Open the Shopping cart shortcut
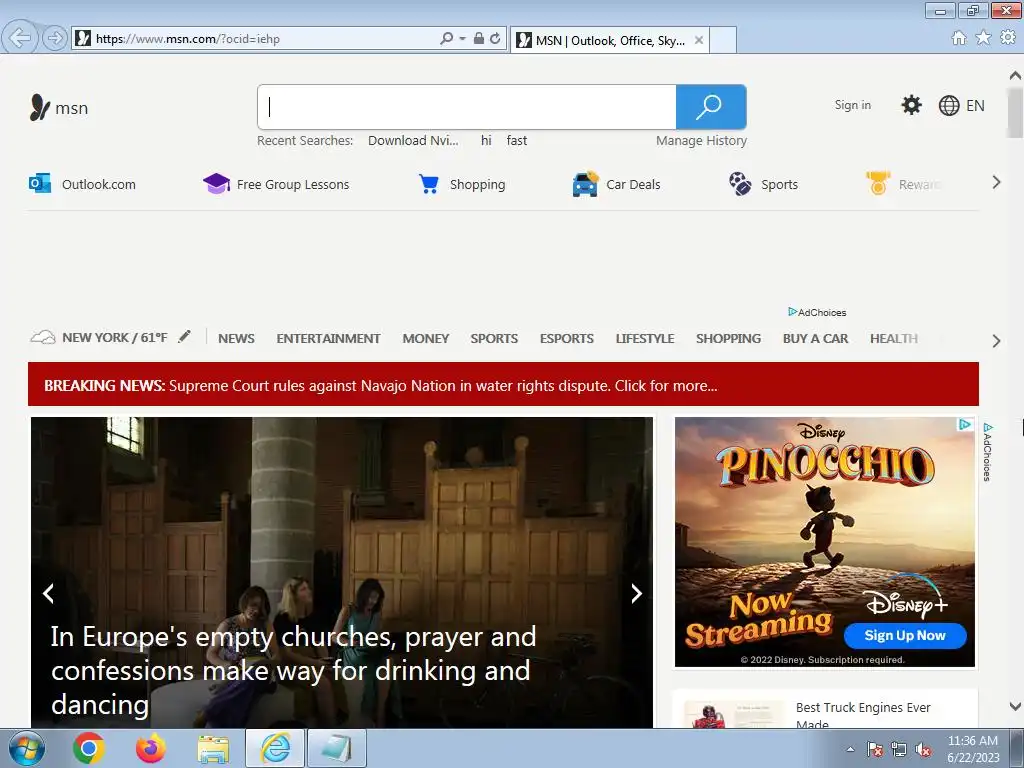 click(x=462, y=184)
